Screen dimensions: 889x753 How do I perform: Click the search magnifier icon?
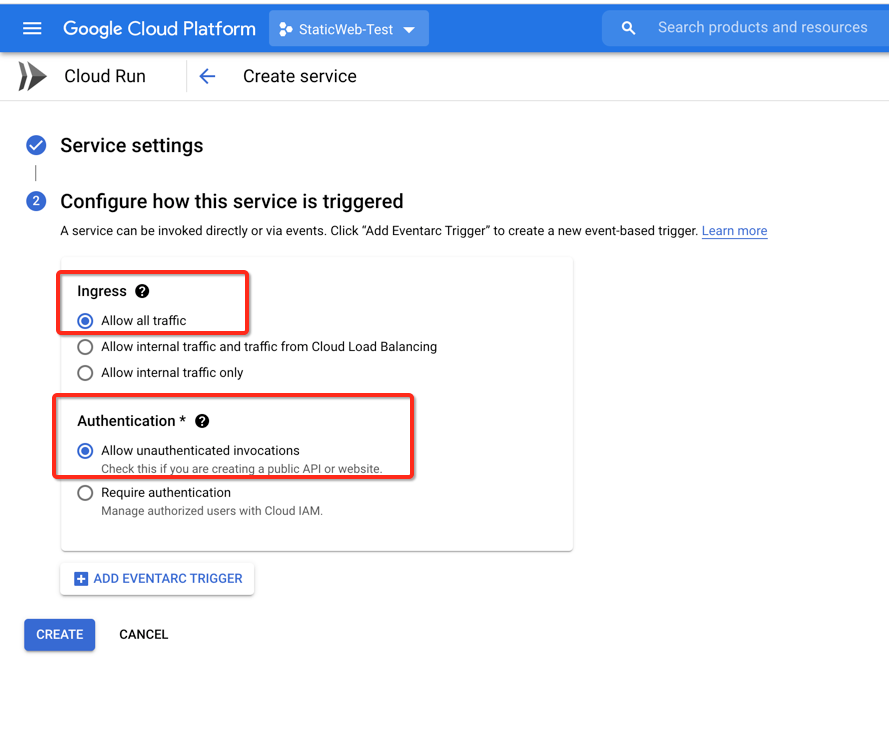[627, 27]
